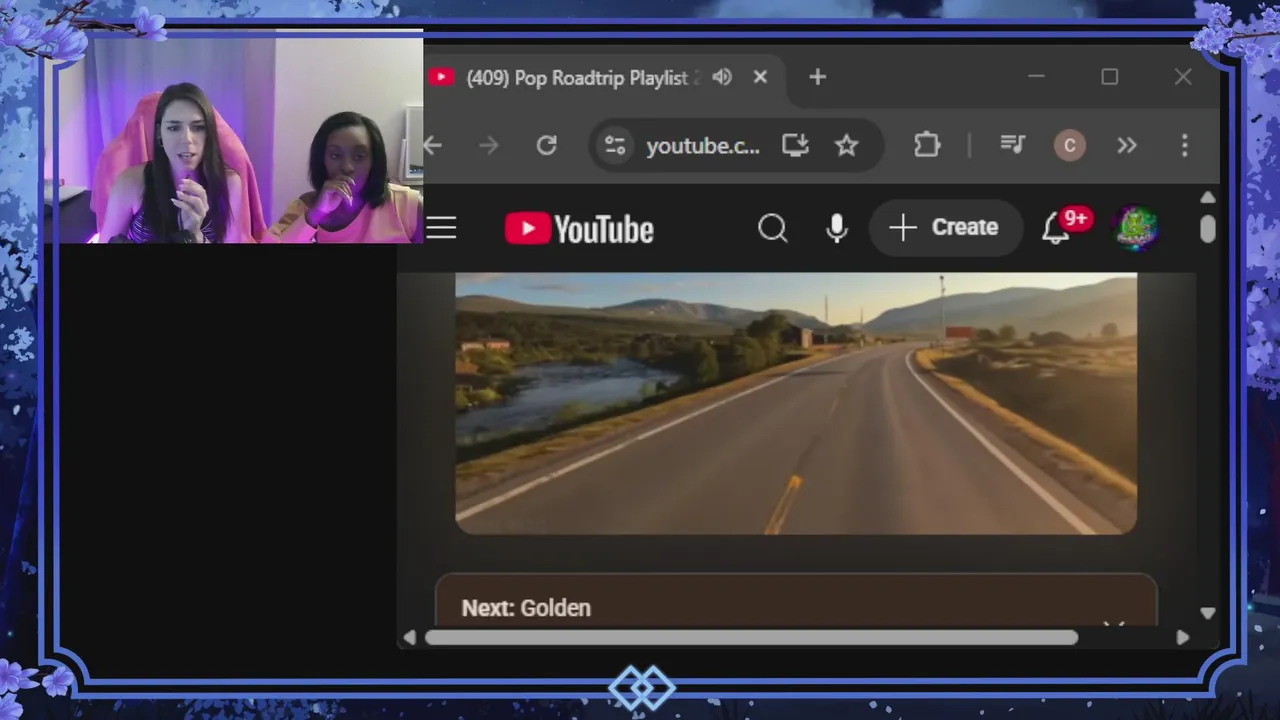This screenshot has height=720, width=1280.
Task: Open YouTube notifications bell
Action: click(x=1055, y=229)
